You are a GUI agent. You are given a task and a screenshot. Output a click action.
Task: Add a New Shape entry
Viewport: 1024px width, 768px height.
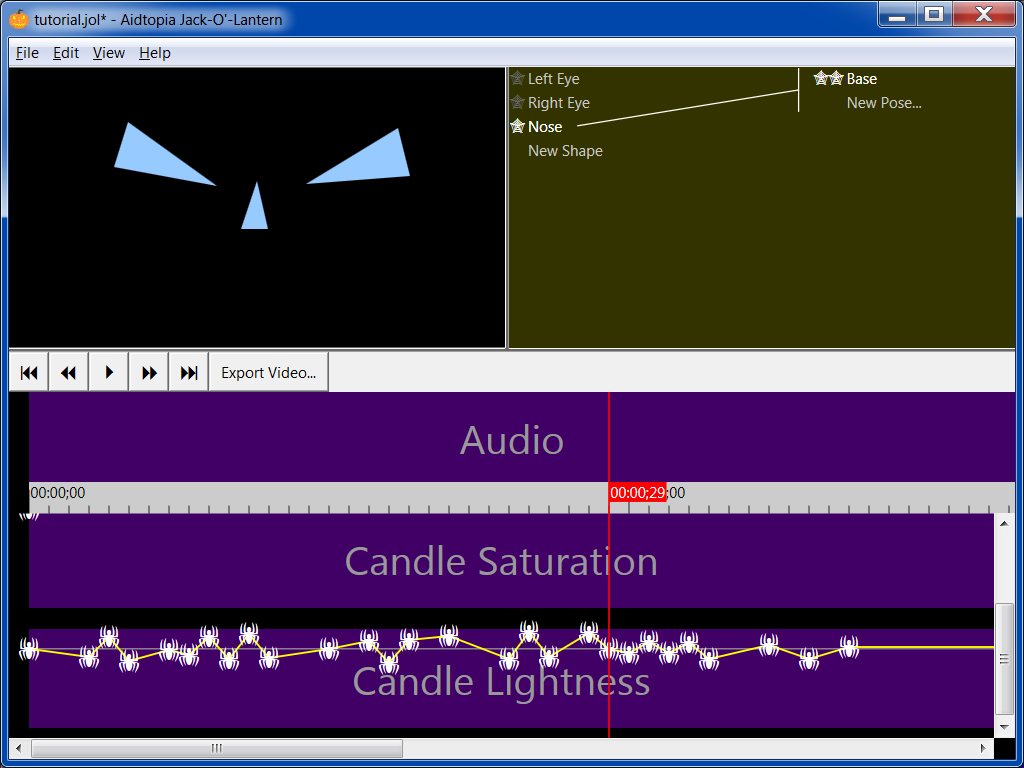[565, 151]
